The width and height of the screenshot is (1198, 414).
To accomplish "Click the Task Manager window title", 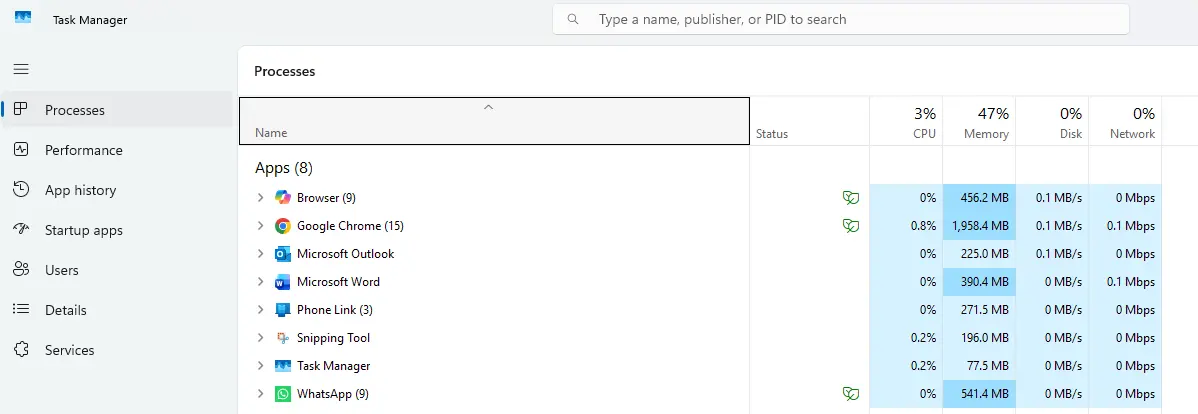I will point(90,20).
